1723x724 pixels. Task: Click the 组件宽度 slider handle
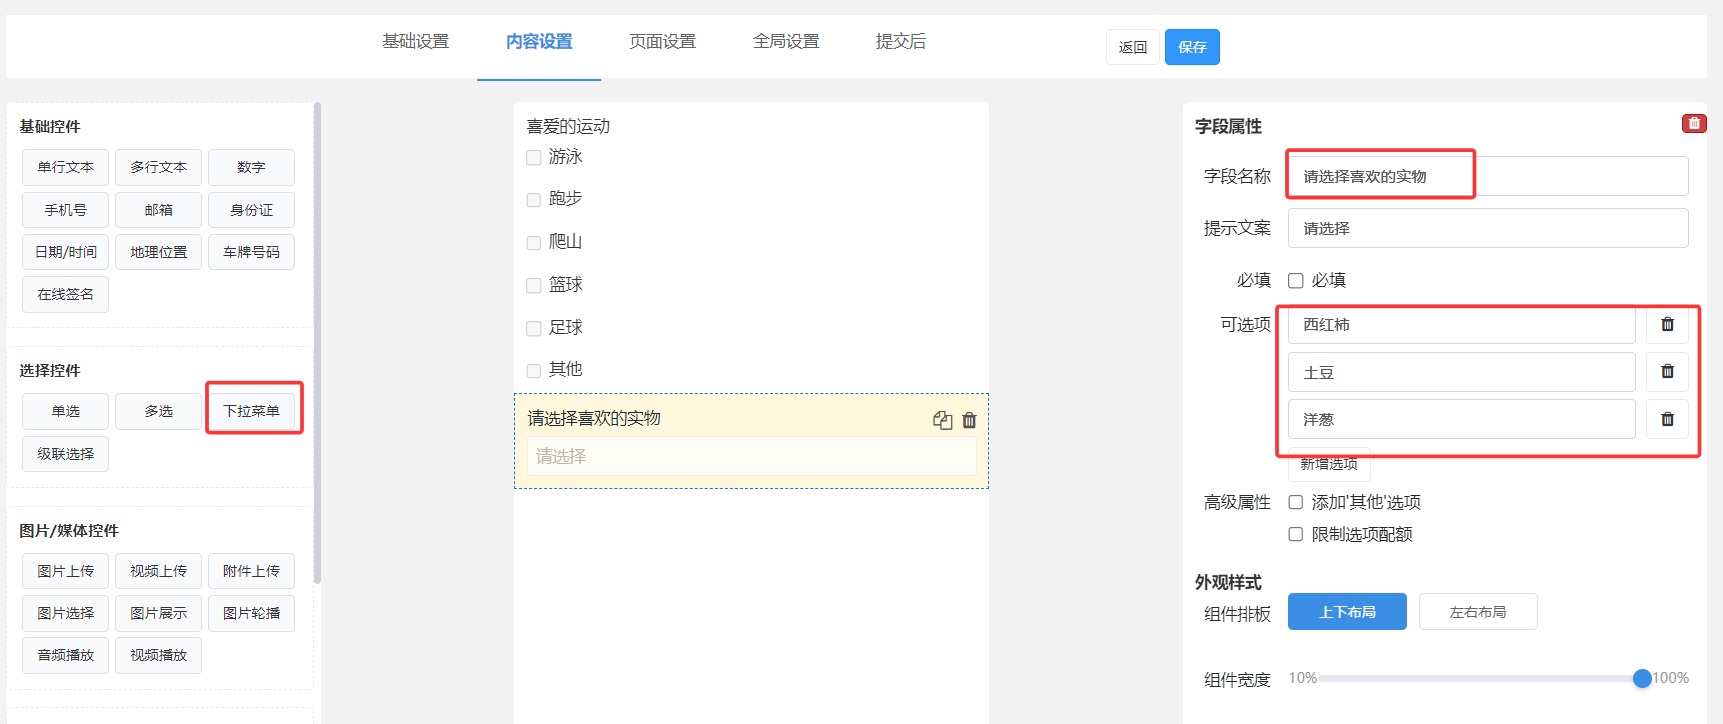tap(1641, 679)
